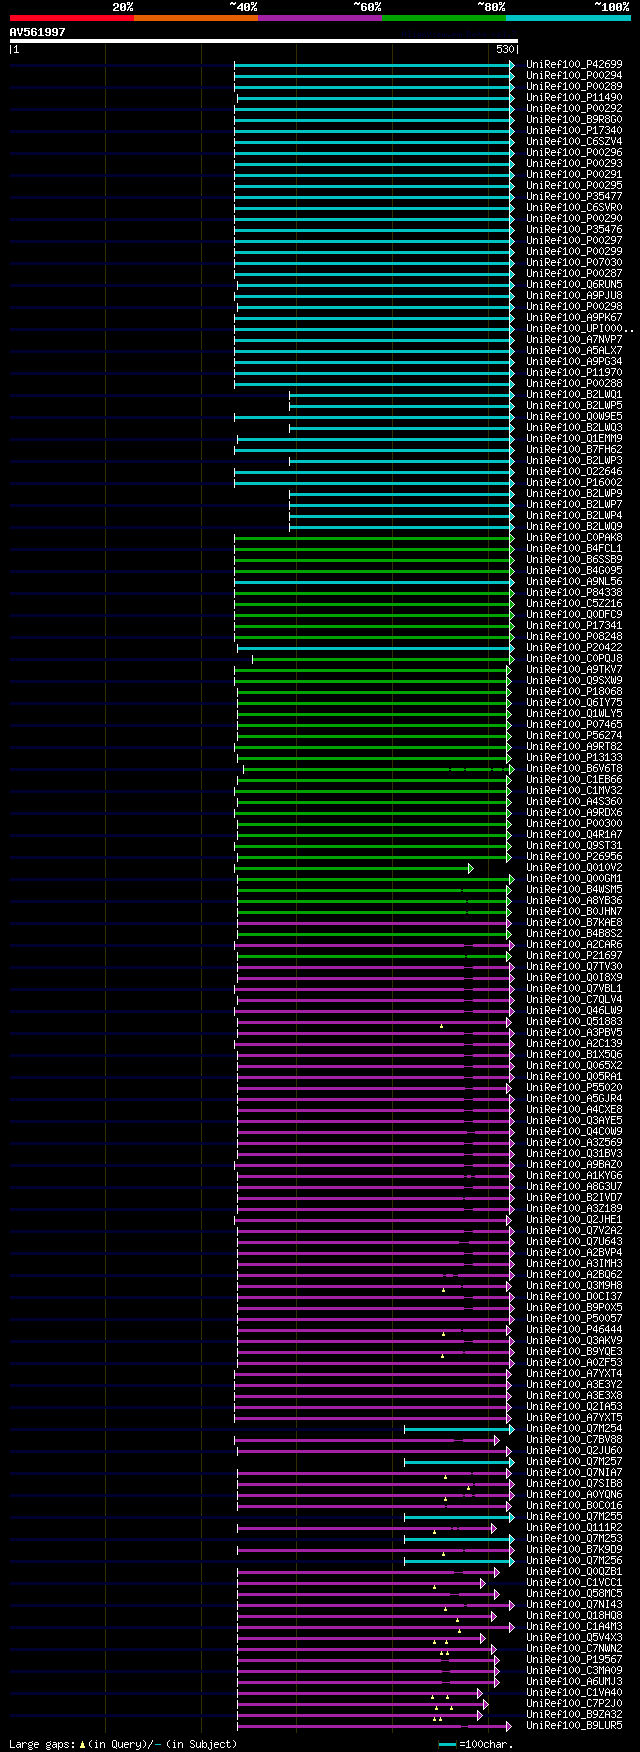Select hit label UniRef100_P50057
Screen dimensions: 640x1752
[574, 1319]
